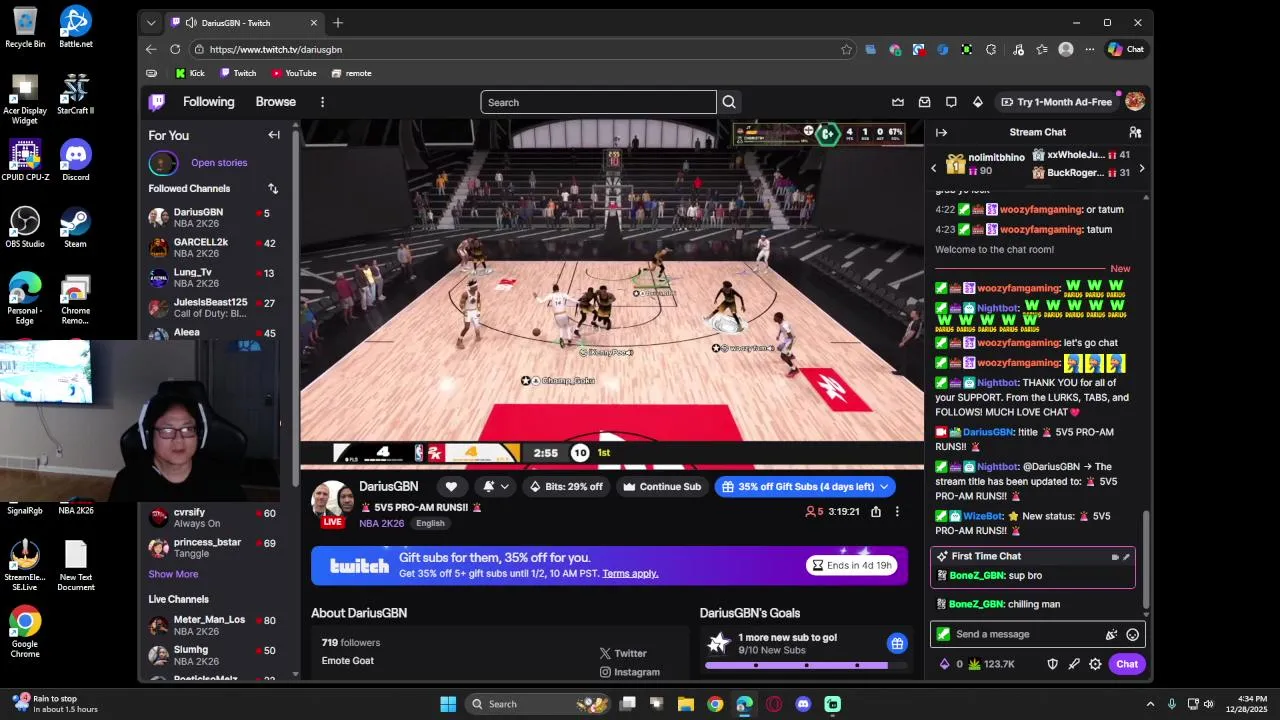The height and width of the screenshot is (720, 1280).
Task: Open channel points 123.7K balance
Action: click(991, 664)
